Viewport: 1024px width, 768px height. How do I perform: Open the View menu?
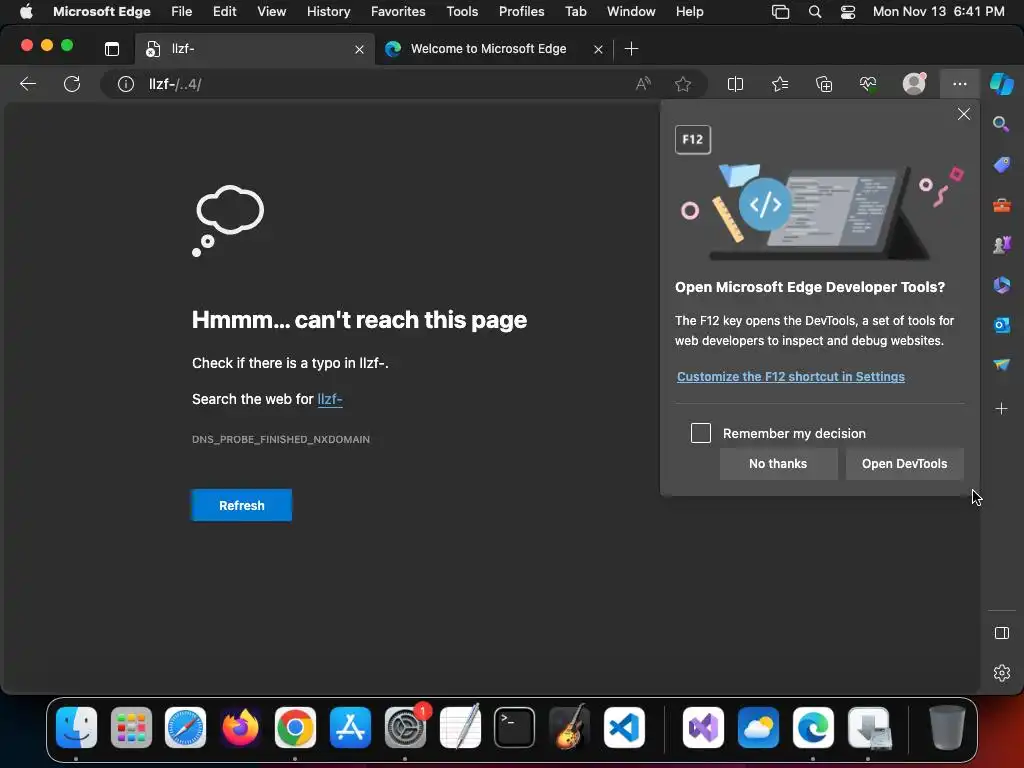click(x=272, y=11)
